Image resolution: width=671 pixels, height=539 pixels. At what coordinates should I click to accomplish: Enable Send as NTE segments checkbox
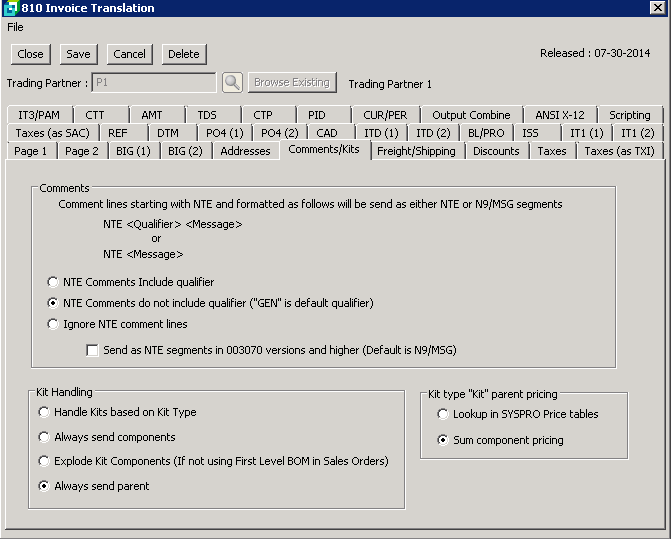tap(93, 350)
